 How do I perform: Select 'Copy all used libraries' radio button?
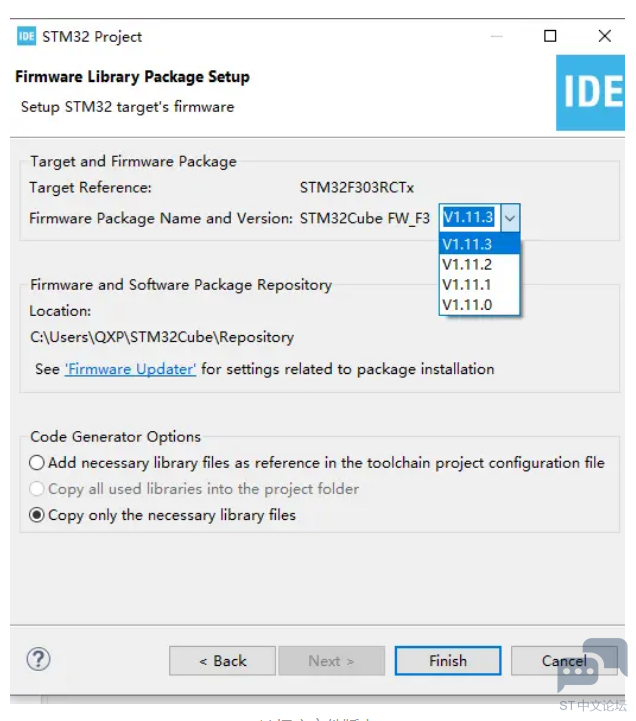click(37, 489)
